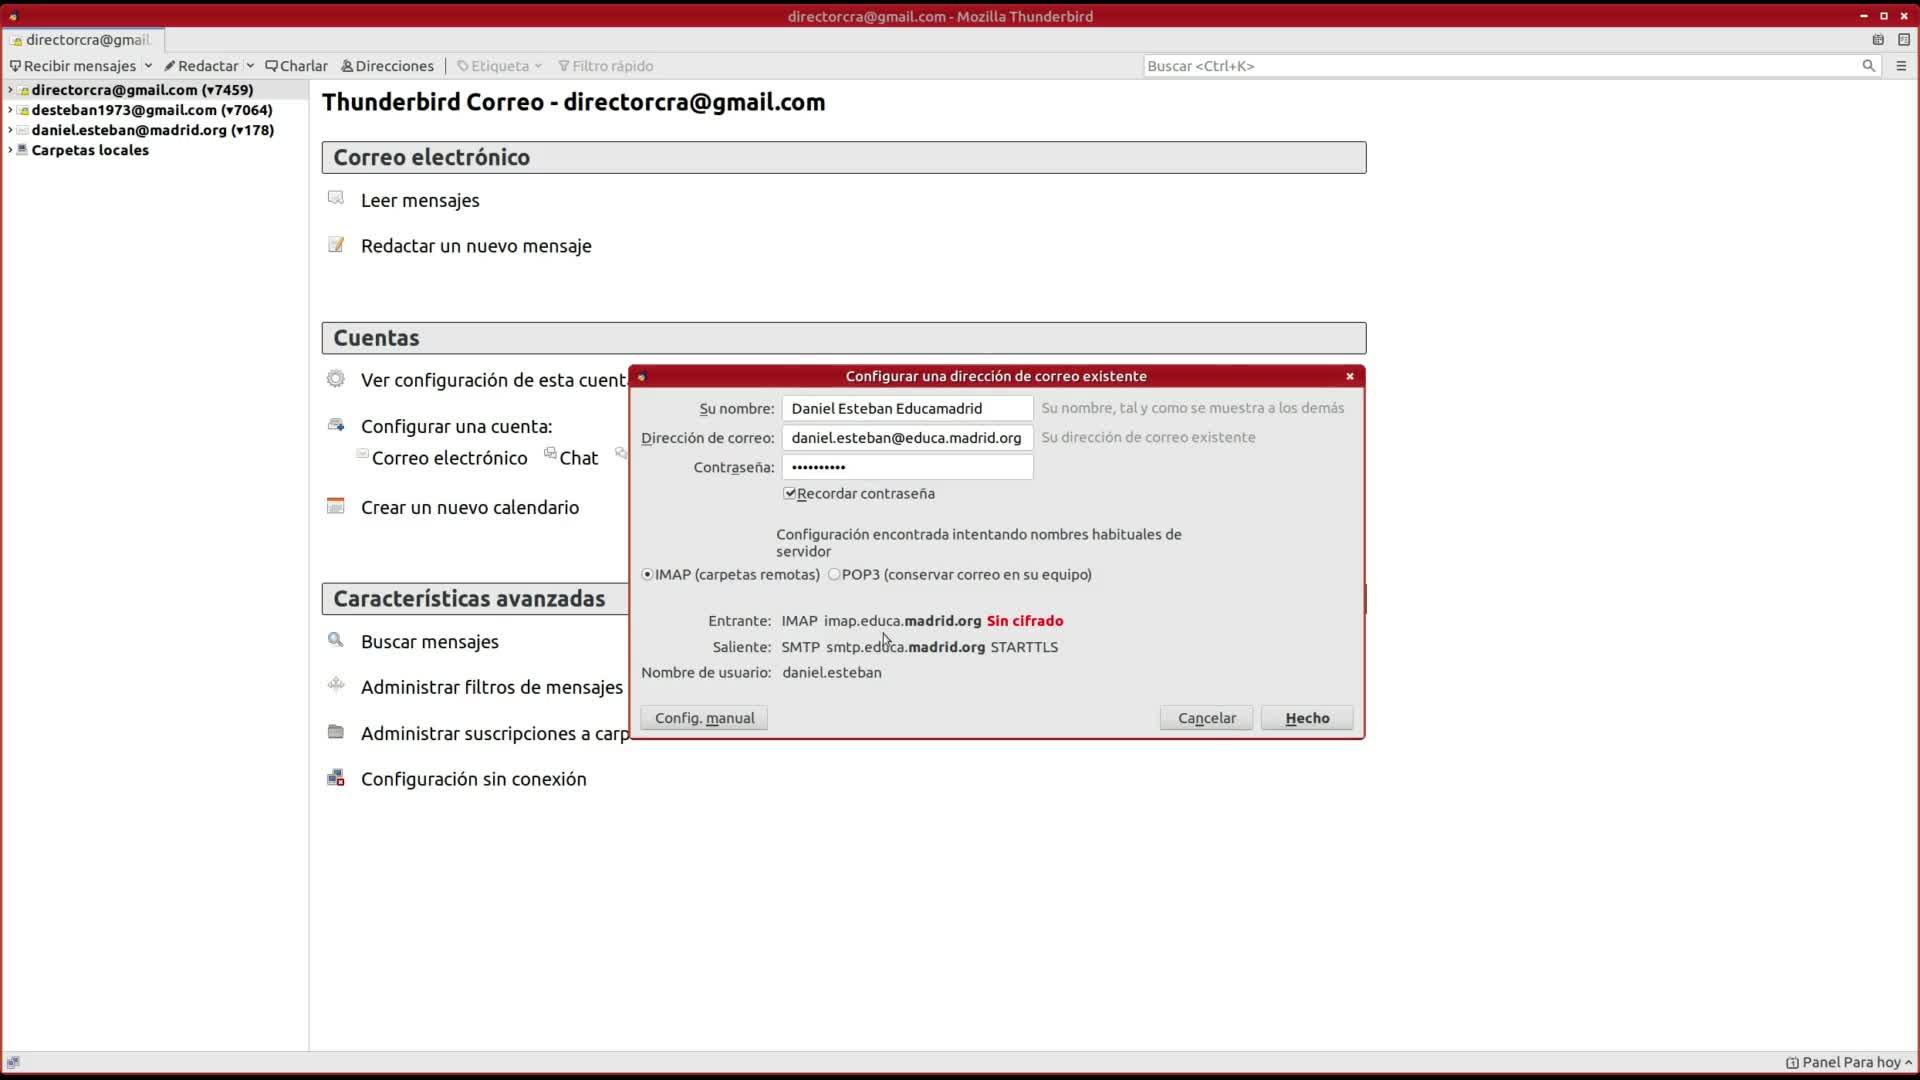Open calendar tab icon at top right
The width and height of the screenshot is (1920, 1080).
[1878, 40]
